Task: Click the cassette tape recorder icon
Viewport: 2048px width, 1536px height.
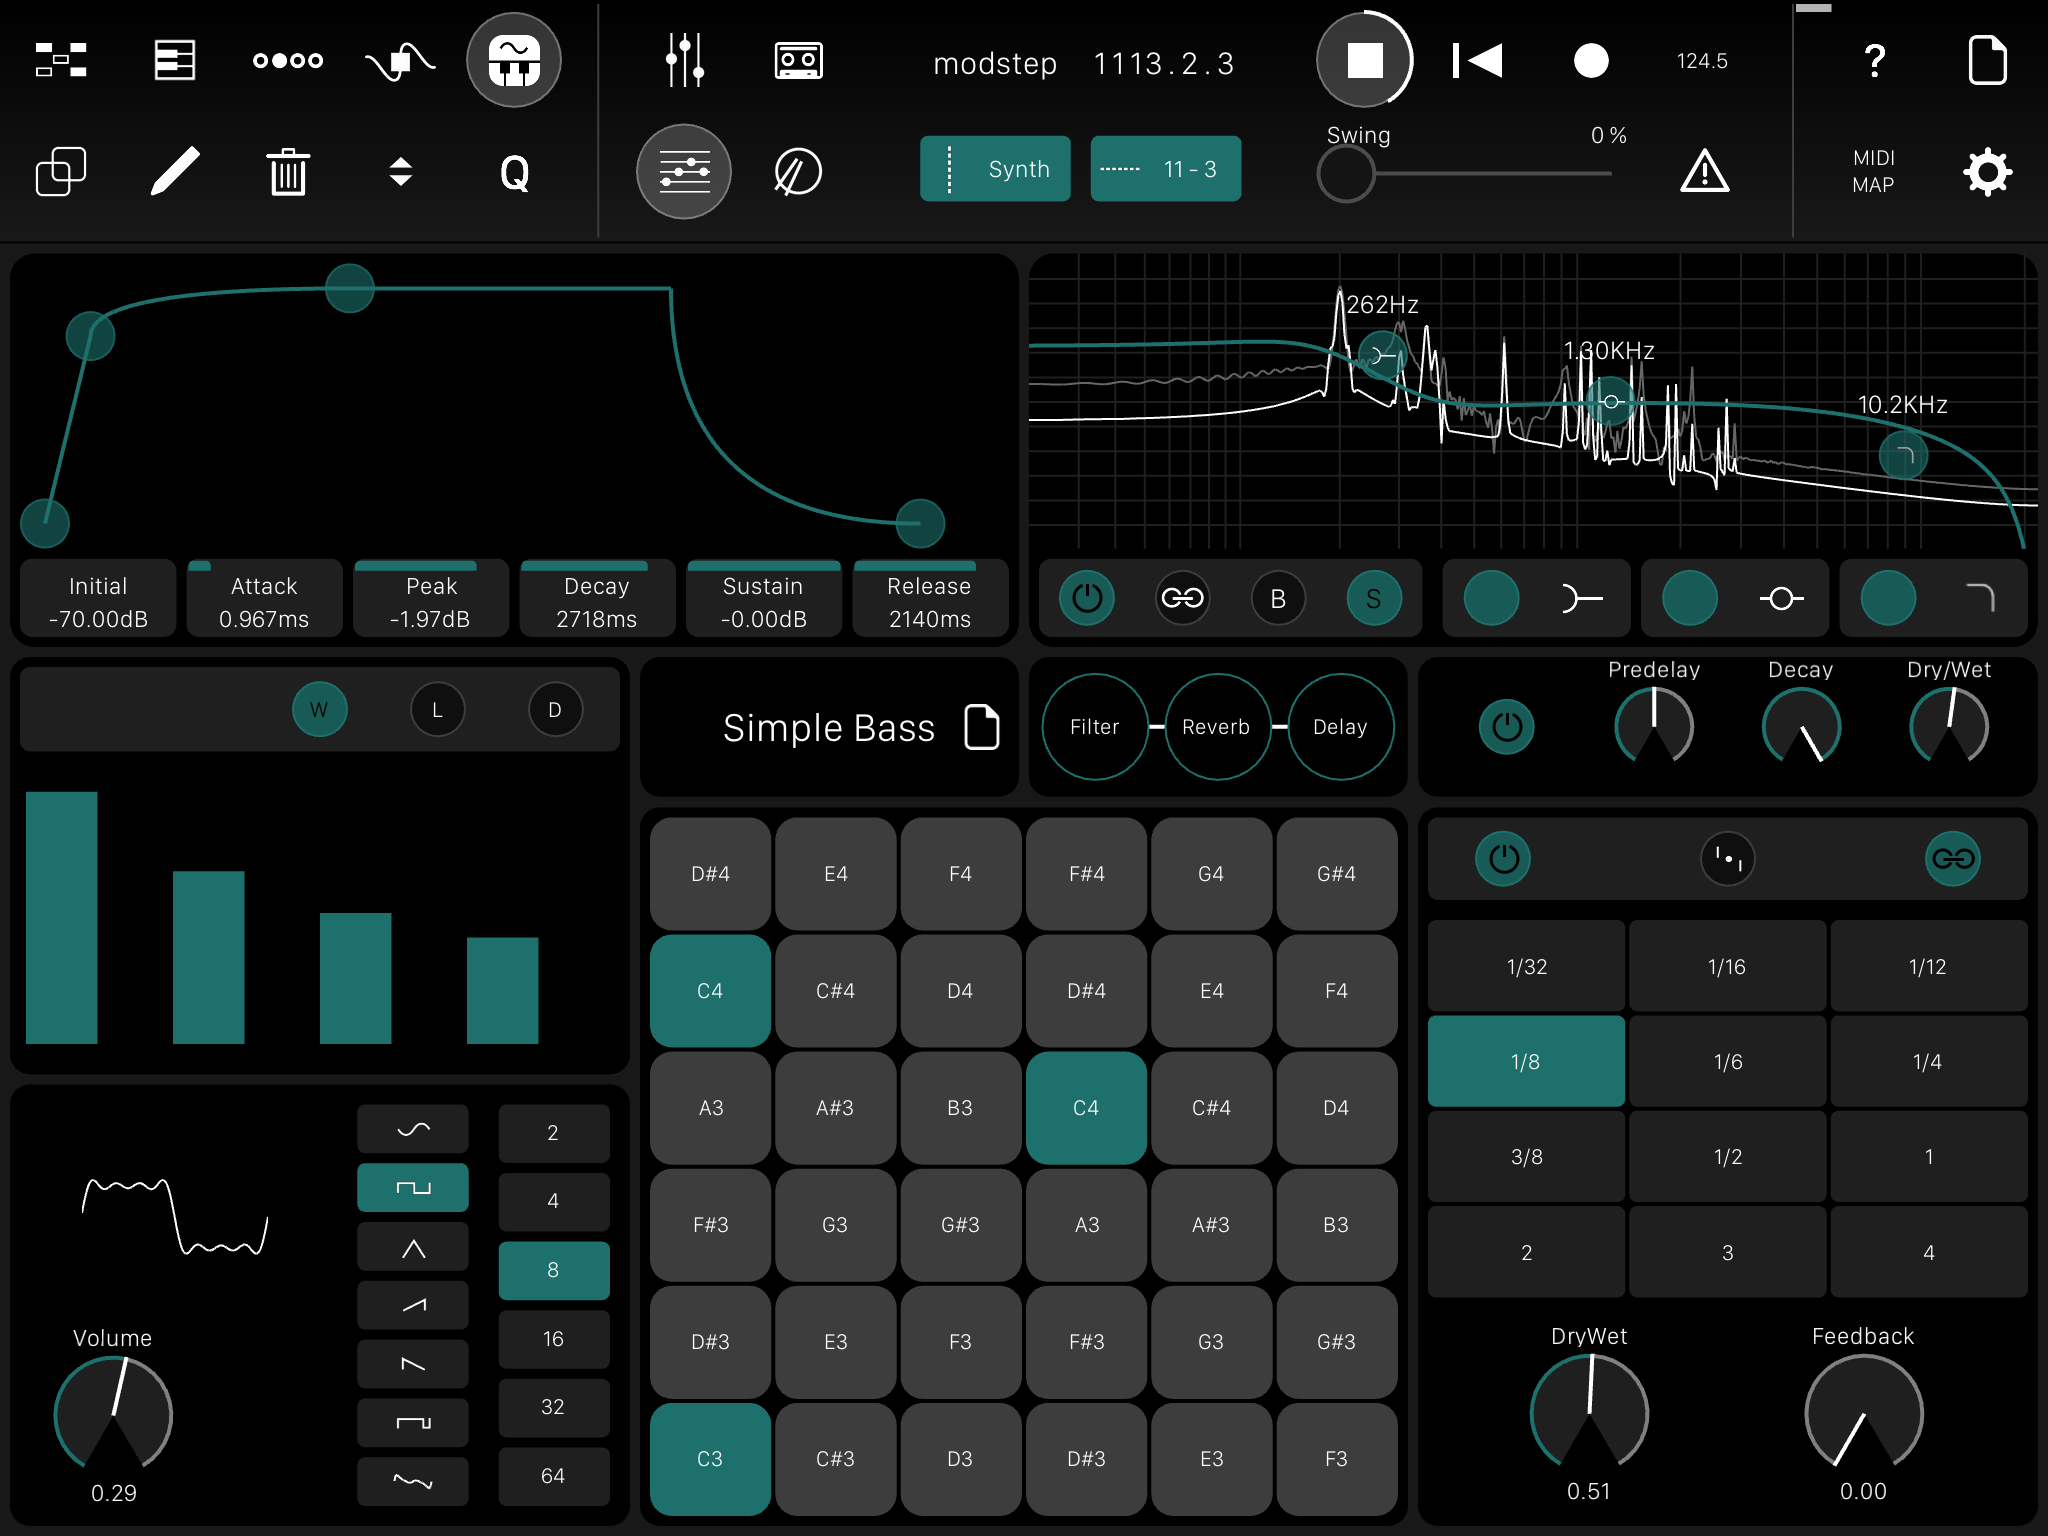Action: tap(798, 60)
